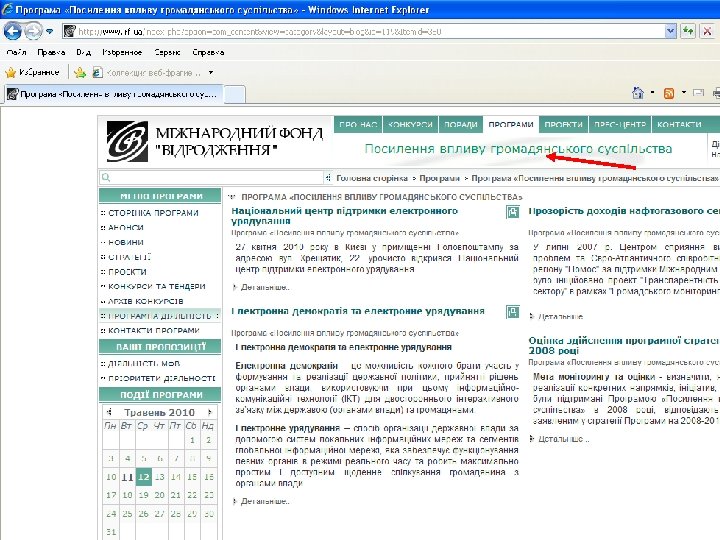
Task: Click the Home page icon
Action: [638, 93]
